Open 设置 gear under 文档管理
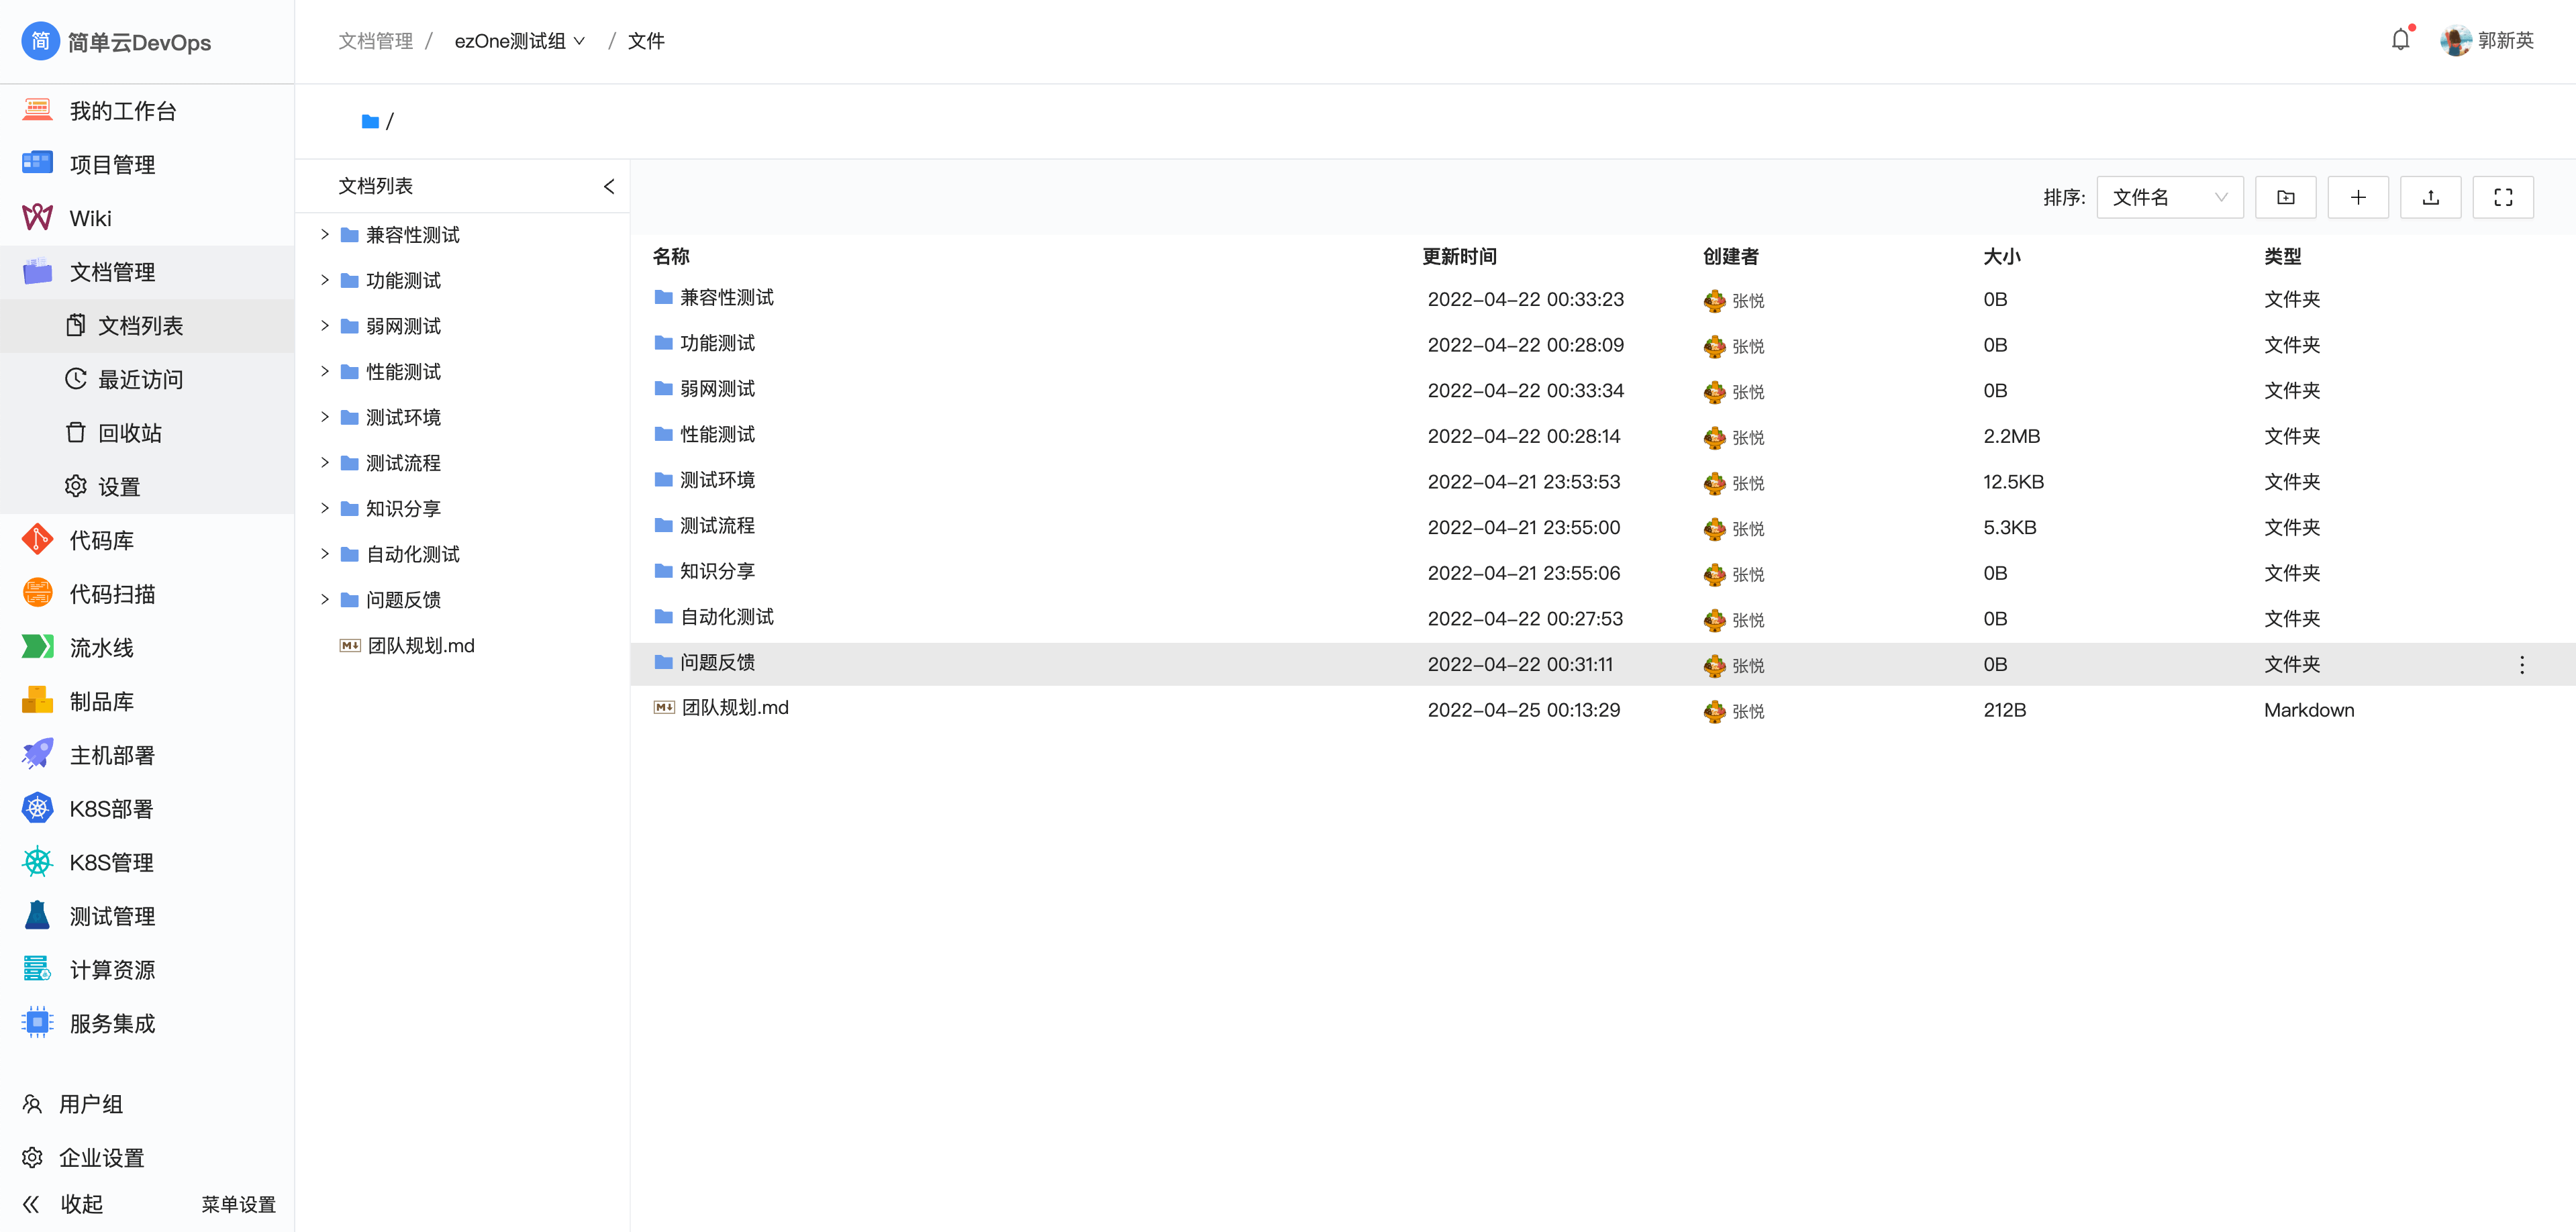Image resolution: width=2576 pixels, height=1232 pixels. coord(118,487)
